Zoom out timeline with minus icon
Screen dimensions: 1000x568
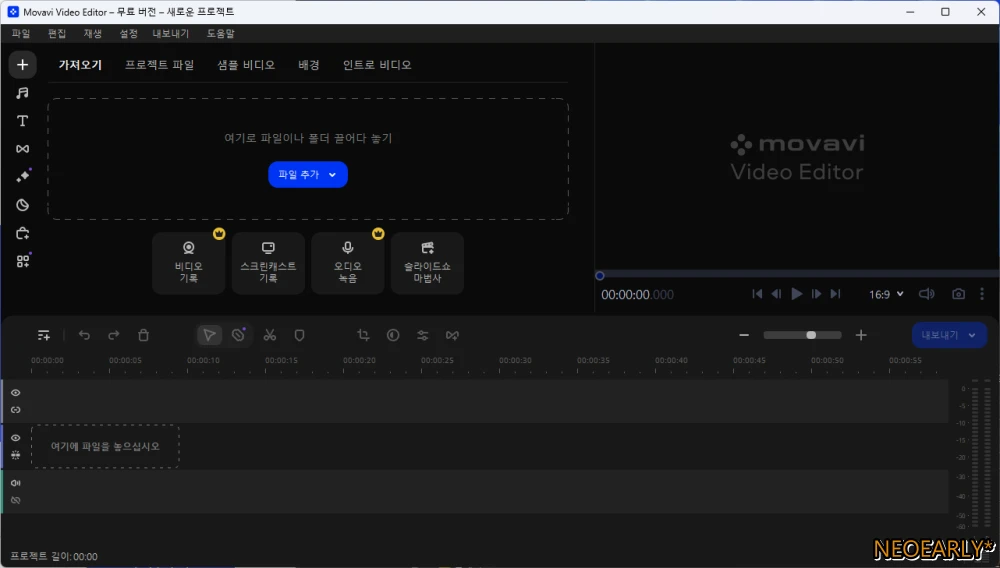coord(744,335)
